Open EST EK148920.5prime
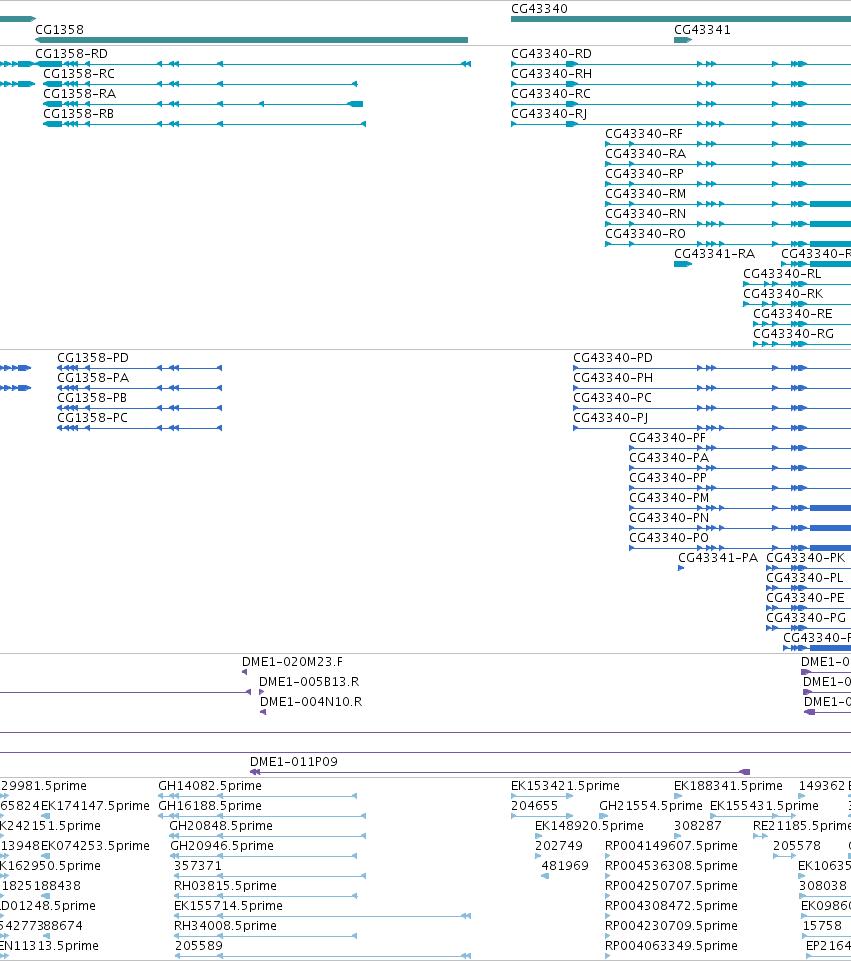 click(x=589, y=826)
